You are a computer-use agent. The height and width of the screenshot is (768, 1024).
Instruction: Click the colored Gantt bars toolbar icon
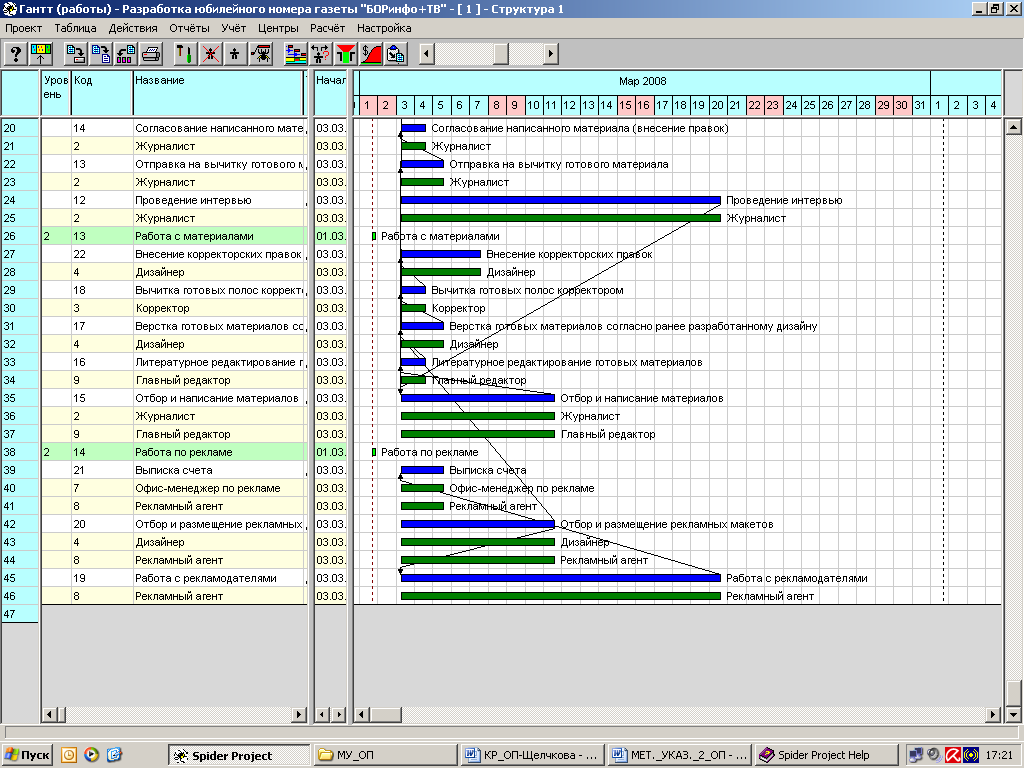[x=296, y=53]
